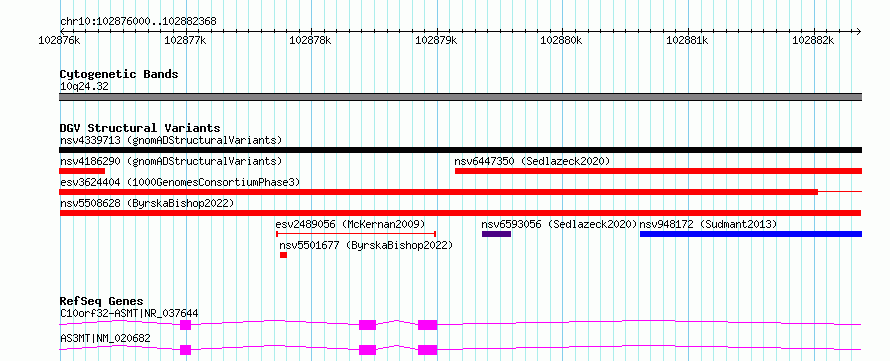
Task: Click the DGV Structural Variants track title
Action: click(140, 128)
